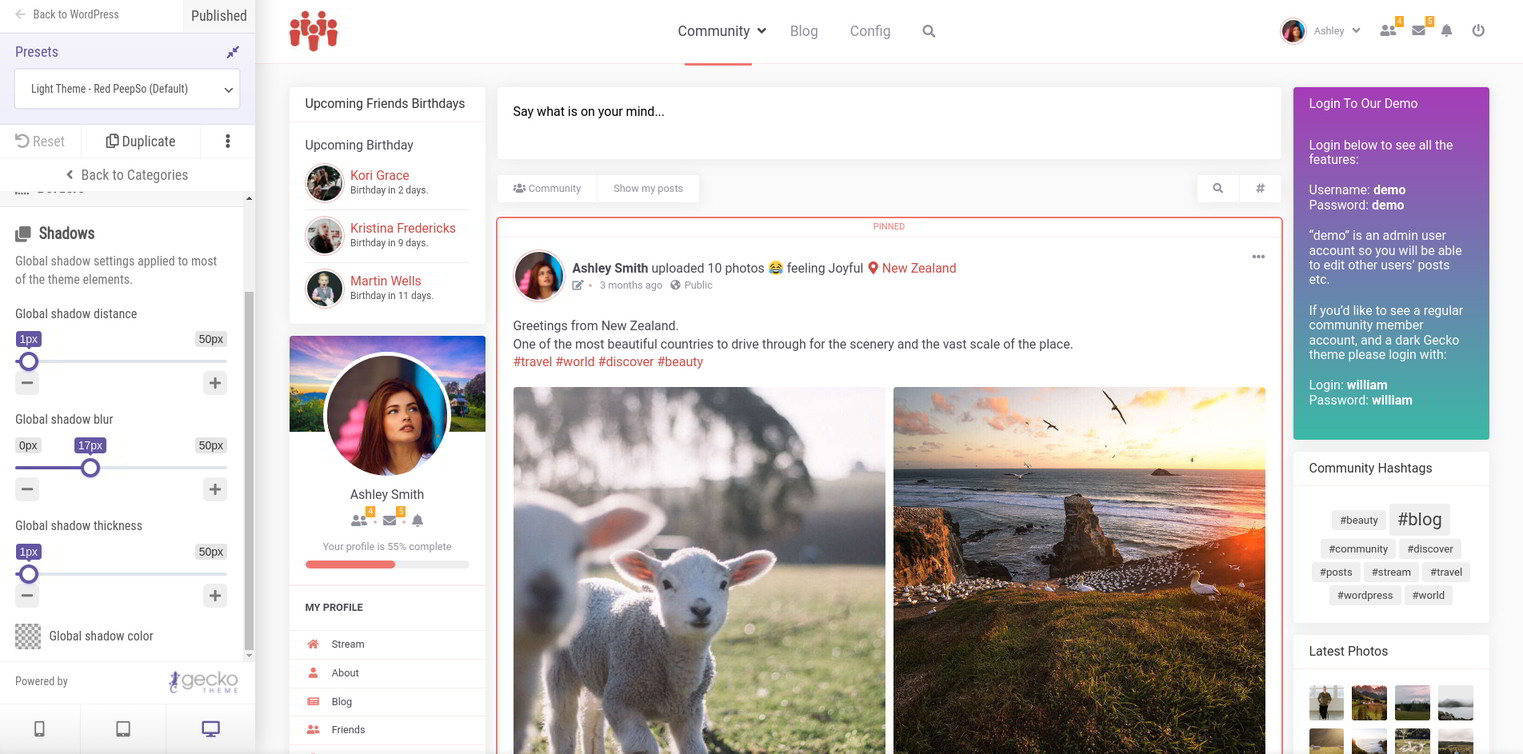Click Ashley's avatar in the top header
The image size is (1523, 754).
(x=1293, y=31)
